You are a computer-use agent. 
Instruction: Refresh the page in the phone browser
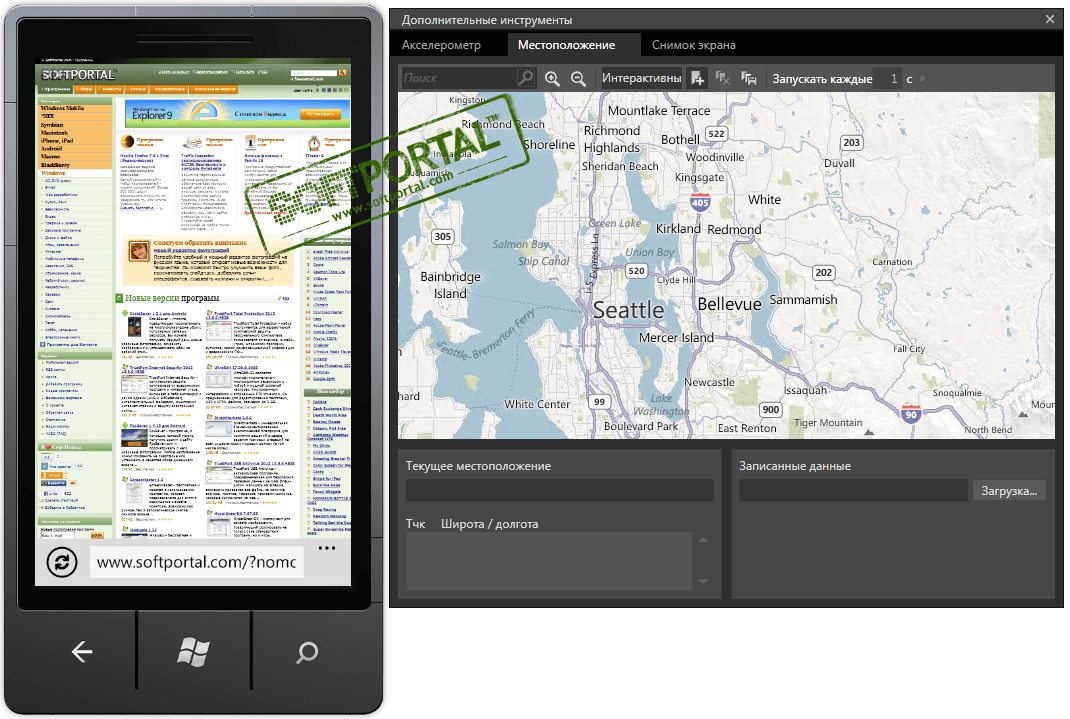point(61,563)
